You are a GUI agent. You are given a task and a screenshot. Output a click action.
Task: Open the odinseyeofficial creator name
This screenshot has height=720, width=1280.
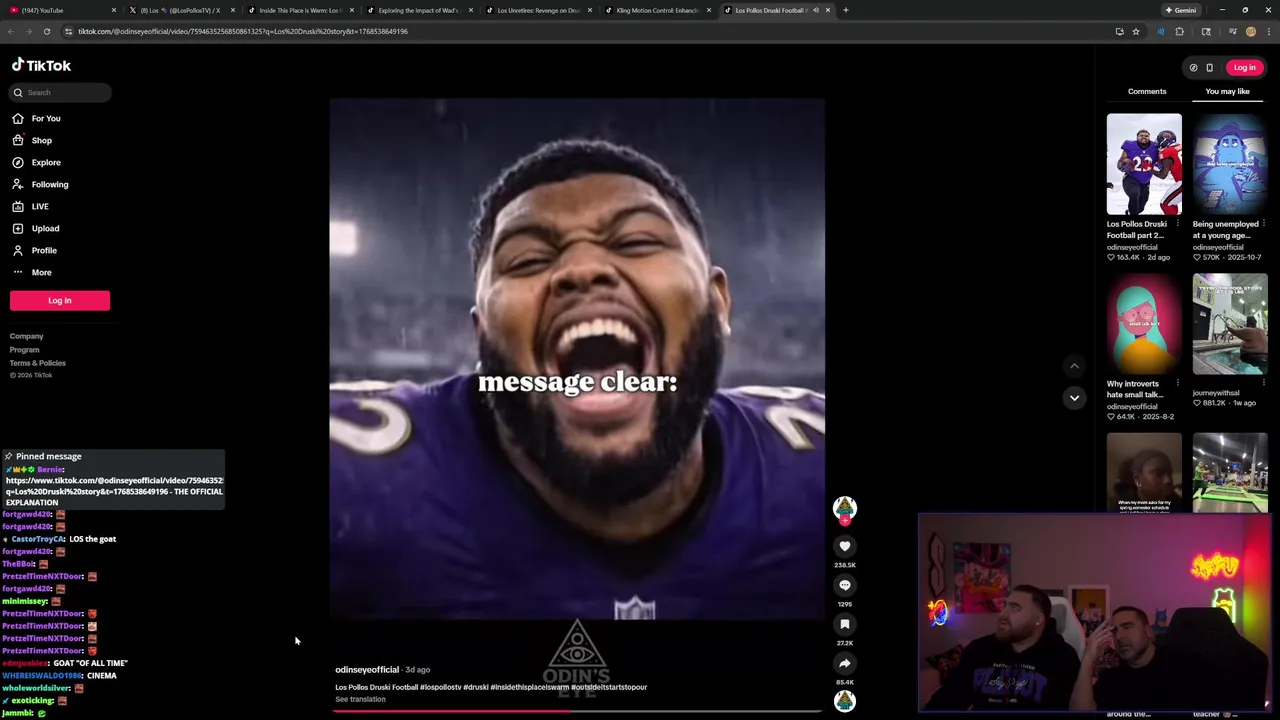(367, 670)
